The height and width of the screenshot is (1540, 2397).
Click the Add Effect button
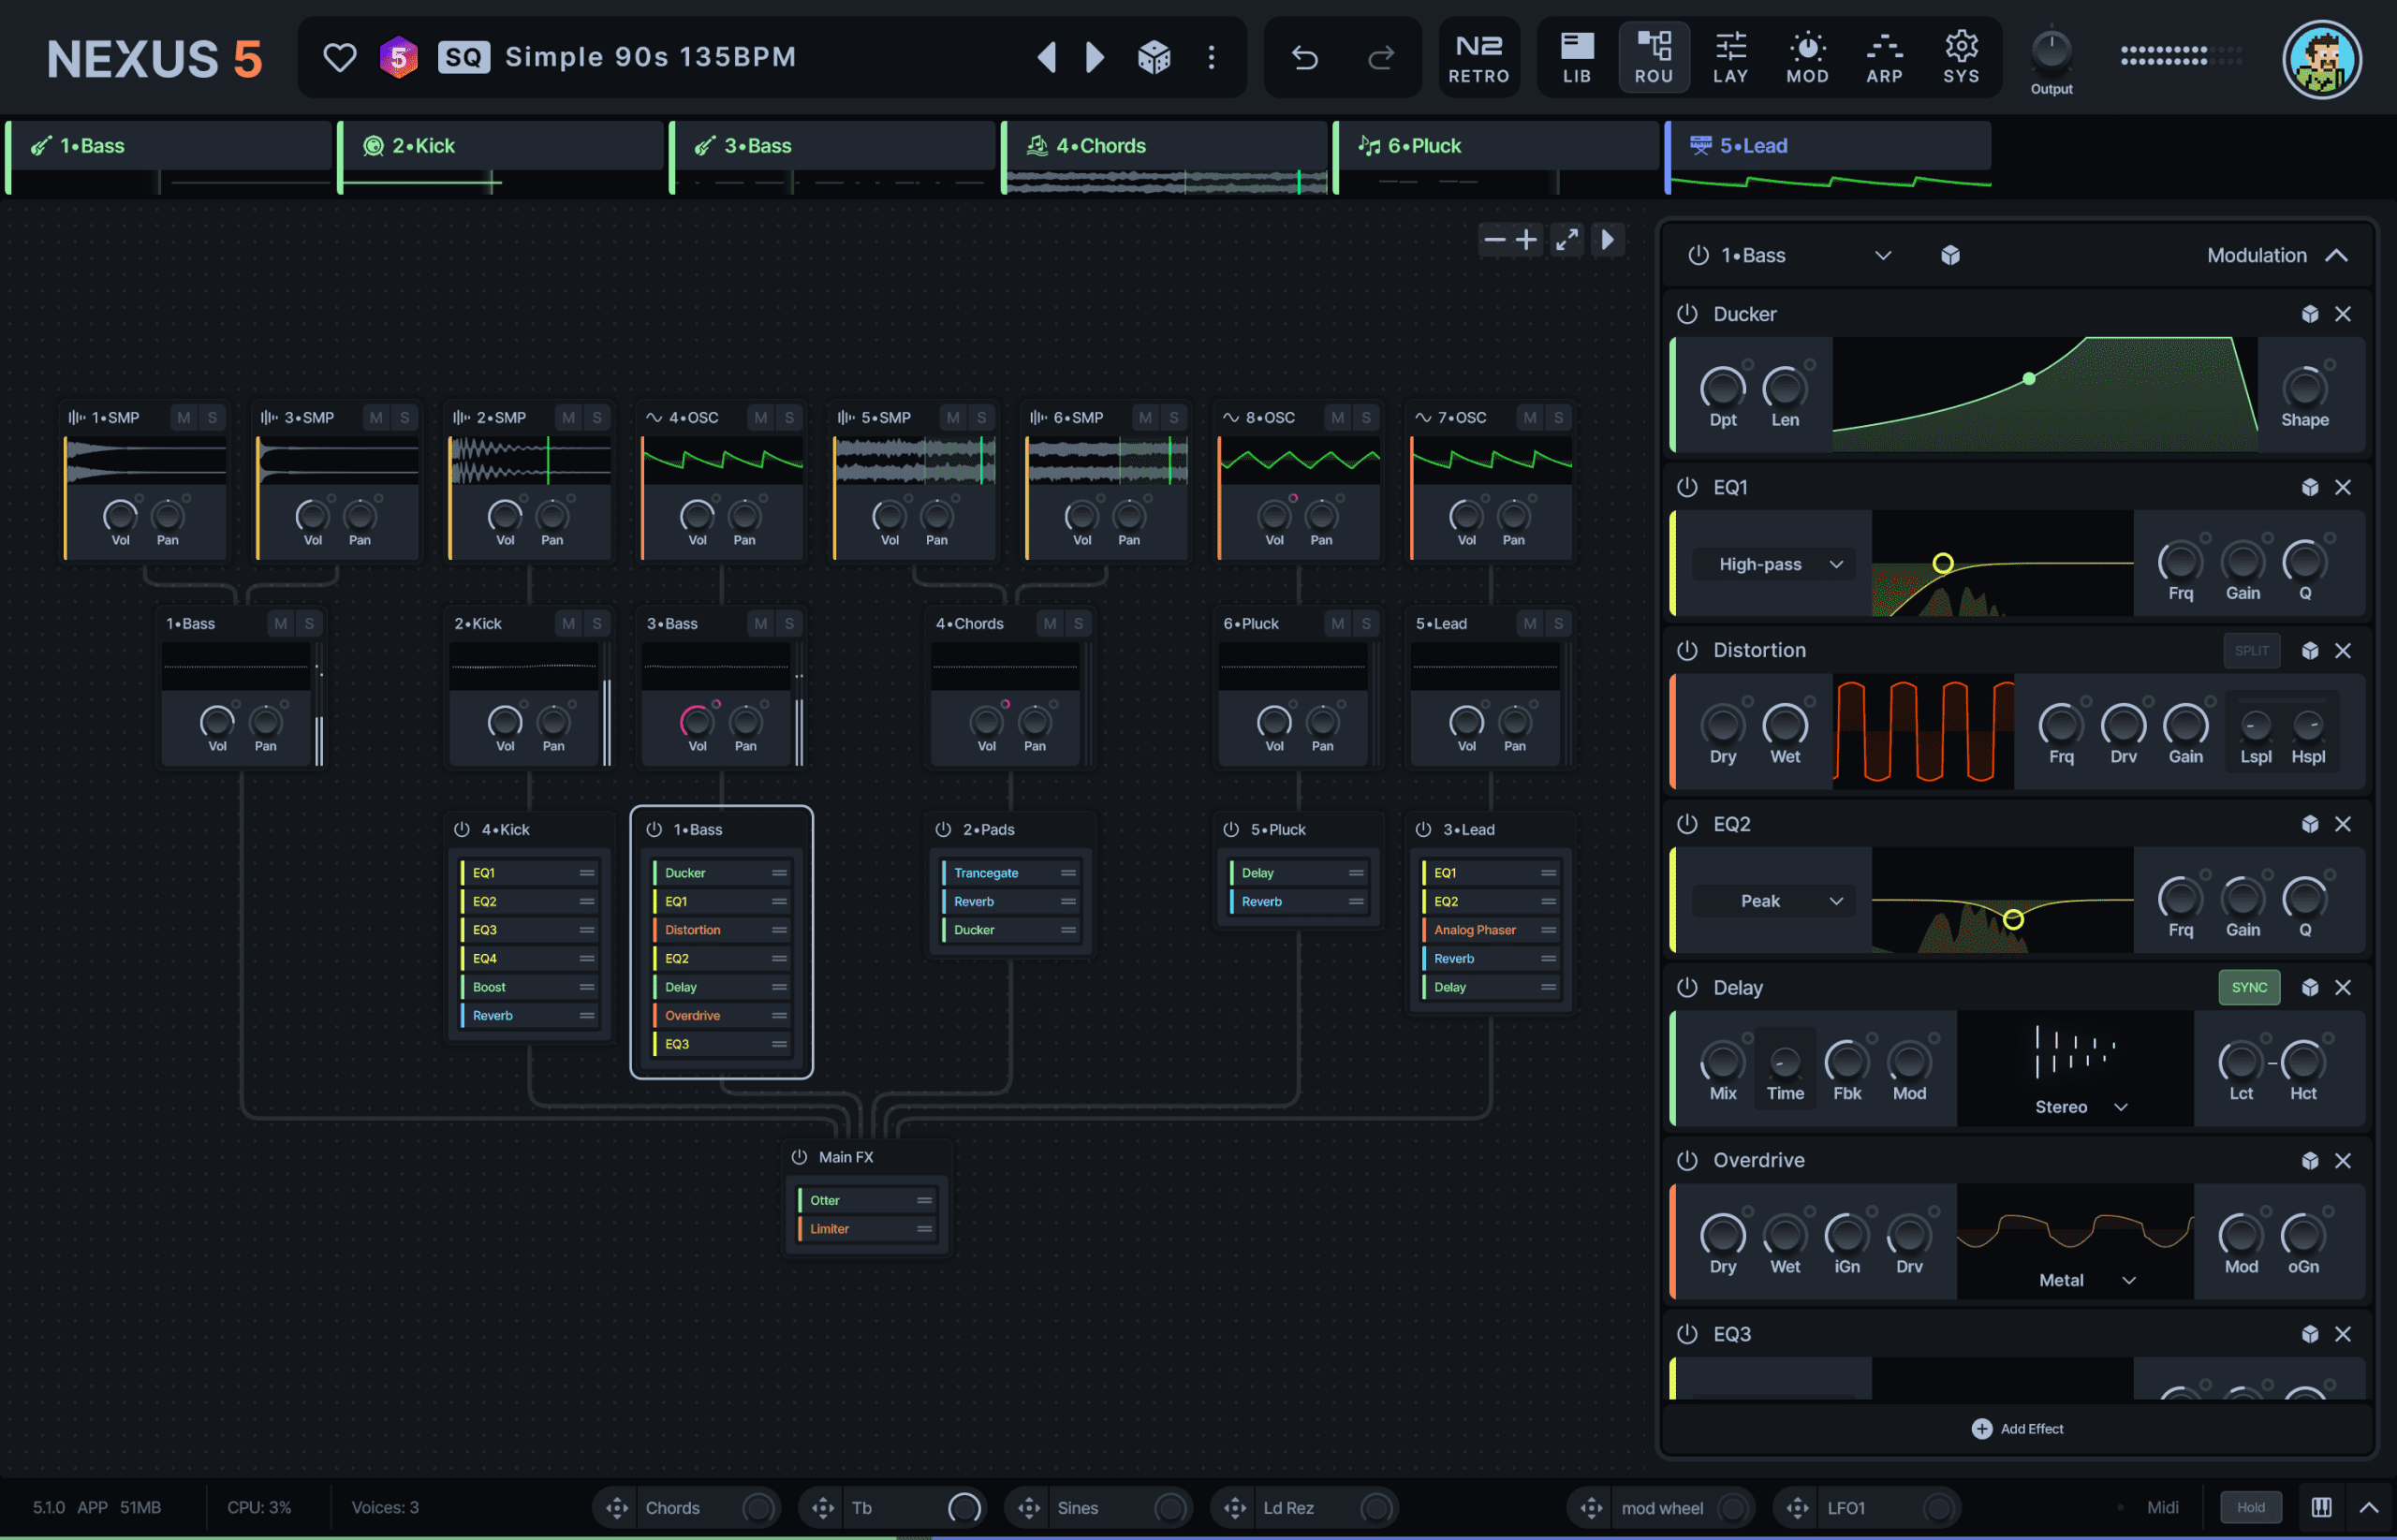[x=2017, y=1428]
